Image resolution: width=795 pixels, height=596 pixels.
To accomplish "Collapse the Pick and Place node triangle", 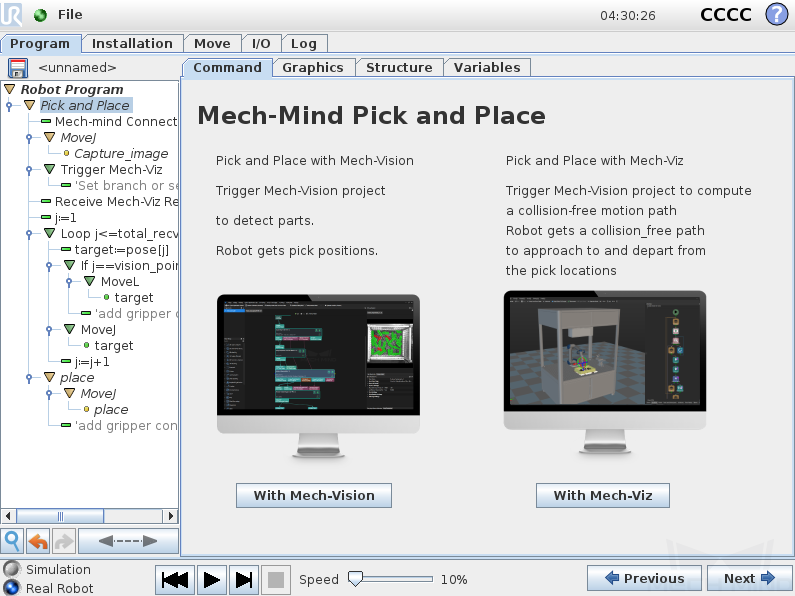I will 29,105.
